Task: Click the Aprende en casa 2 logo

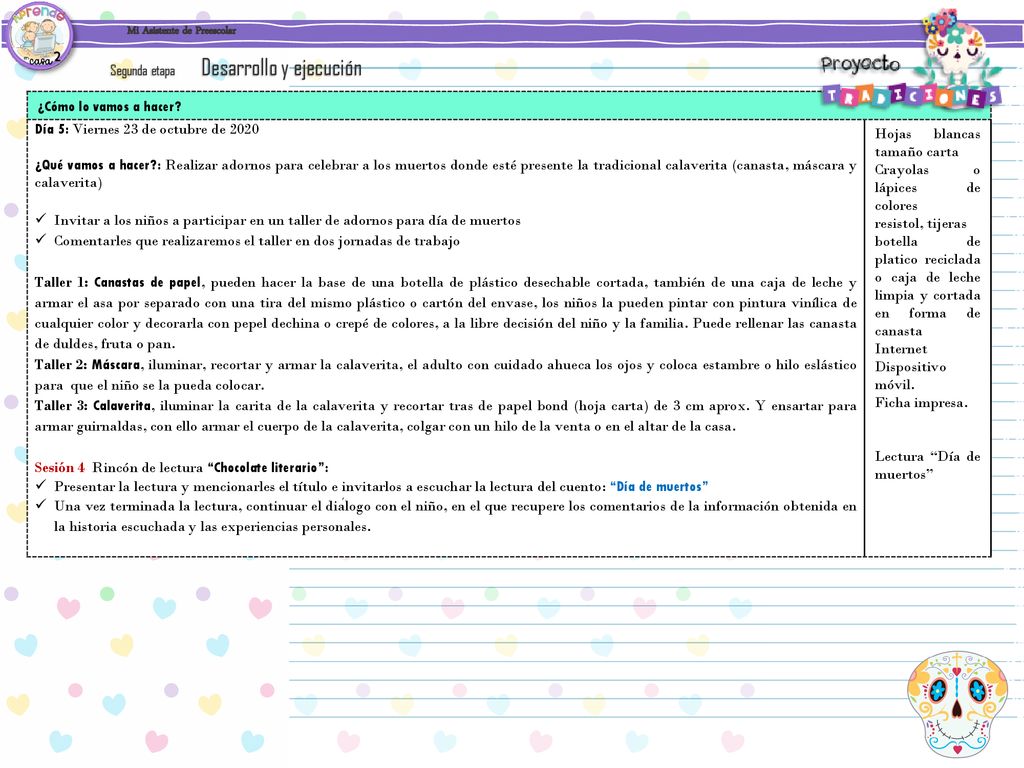Action: (x=39, y=35)
